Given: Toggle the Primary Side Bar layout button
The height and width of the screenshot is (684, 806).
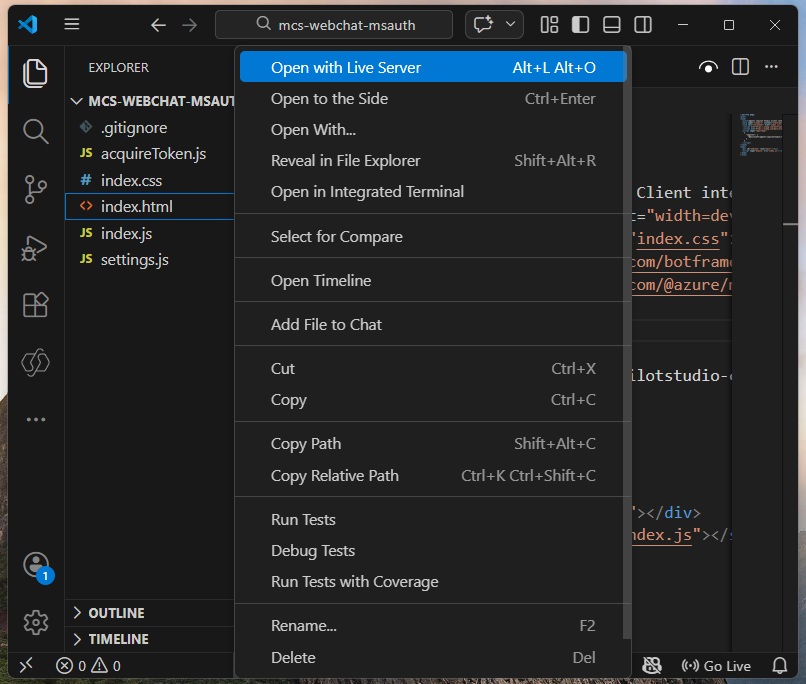Looking at the screenshot, I should click(x=580, y=25).
